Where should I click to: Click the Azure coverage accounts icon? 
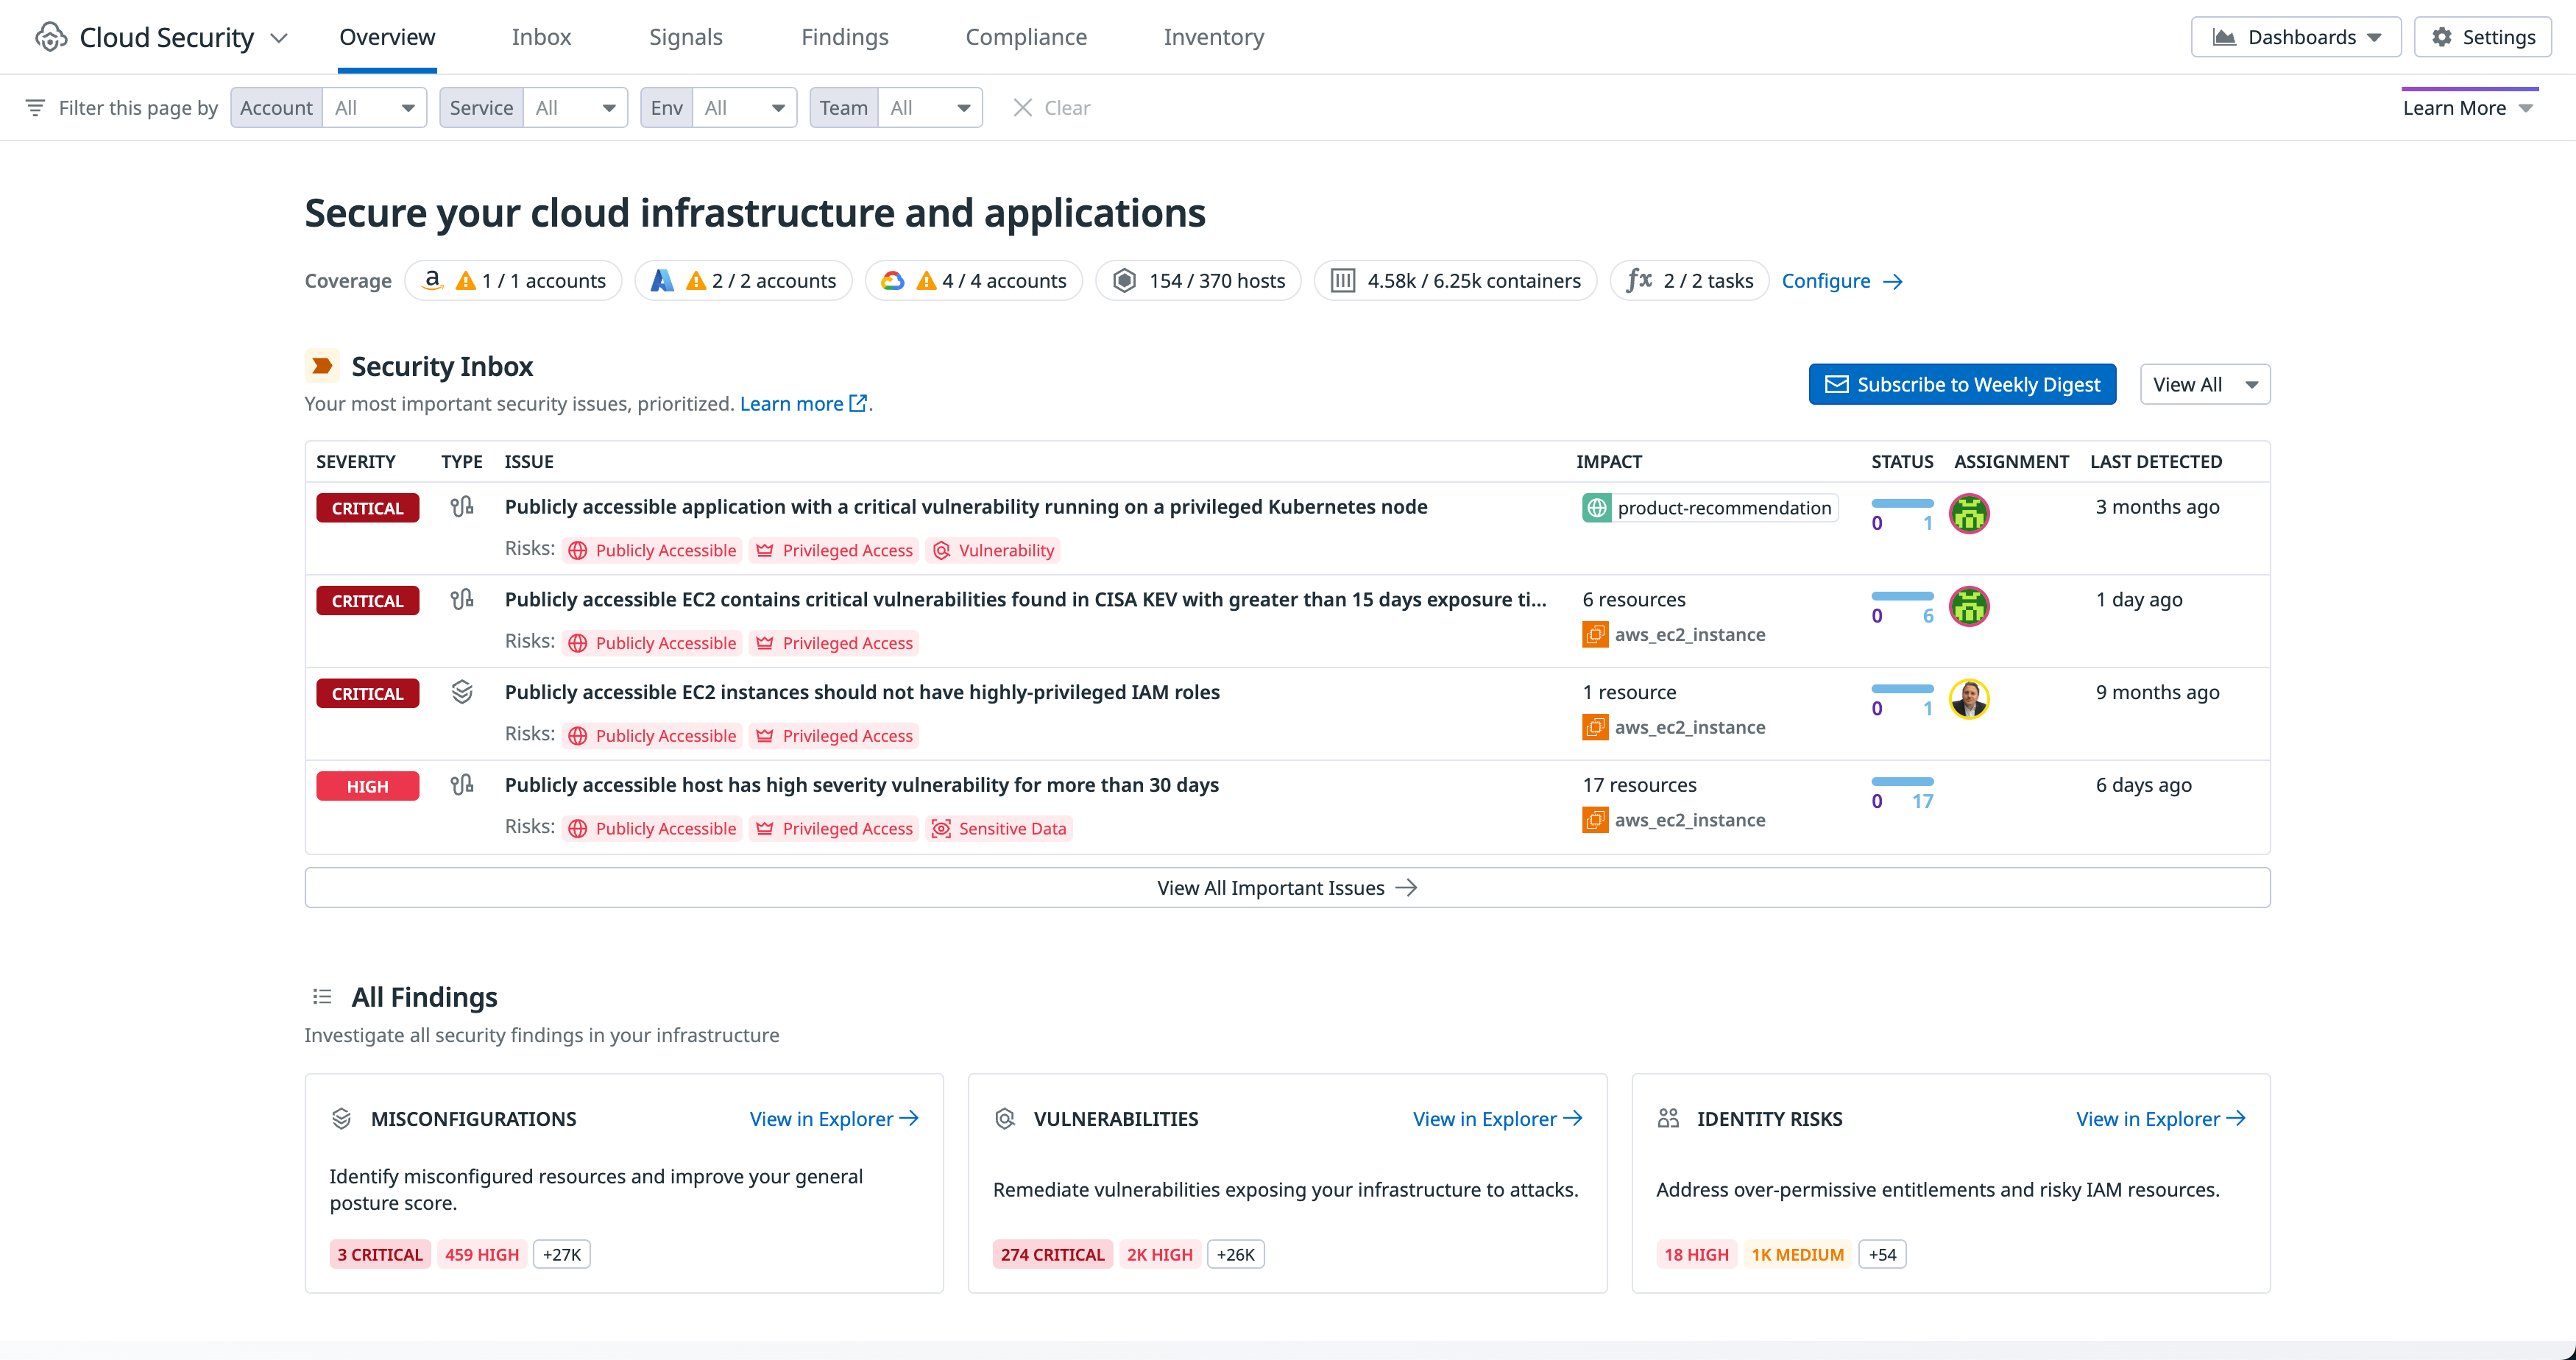(x=661, y=281)
